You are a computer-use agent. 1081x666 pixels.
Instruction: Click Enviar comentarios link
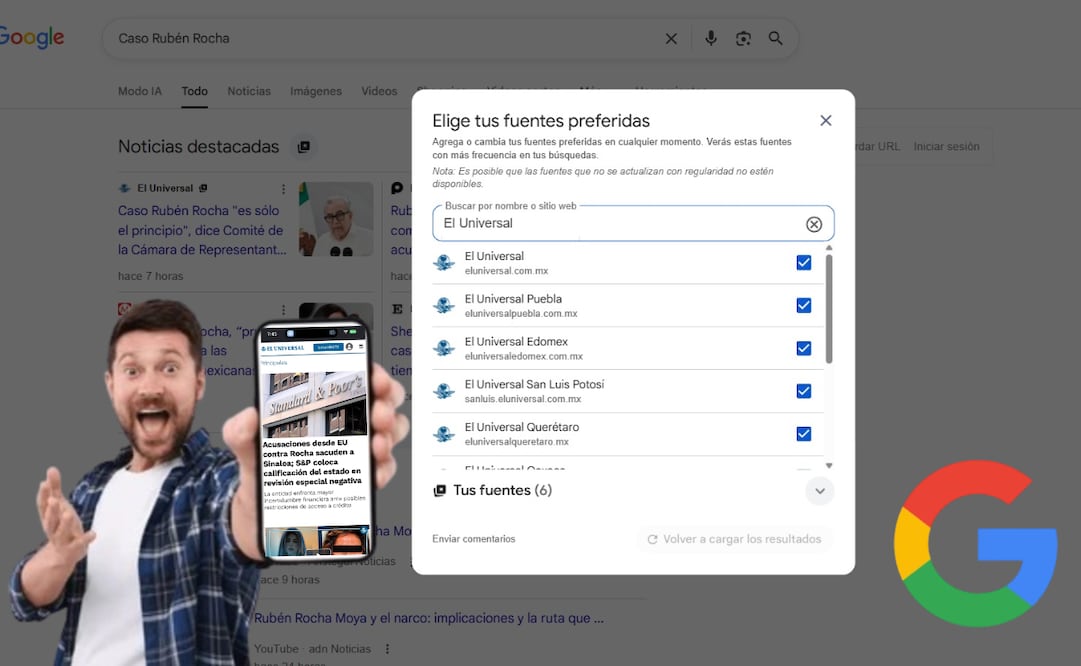(474, 539)
